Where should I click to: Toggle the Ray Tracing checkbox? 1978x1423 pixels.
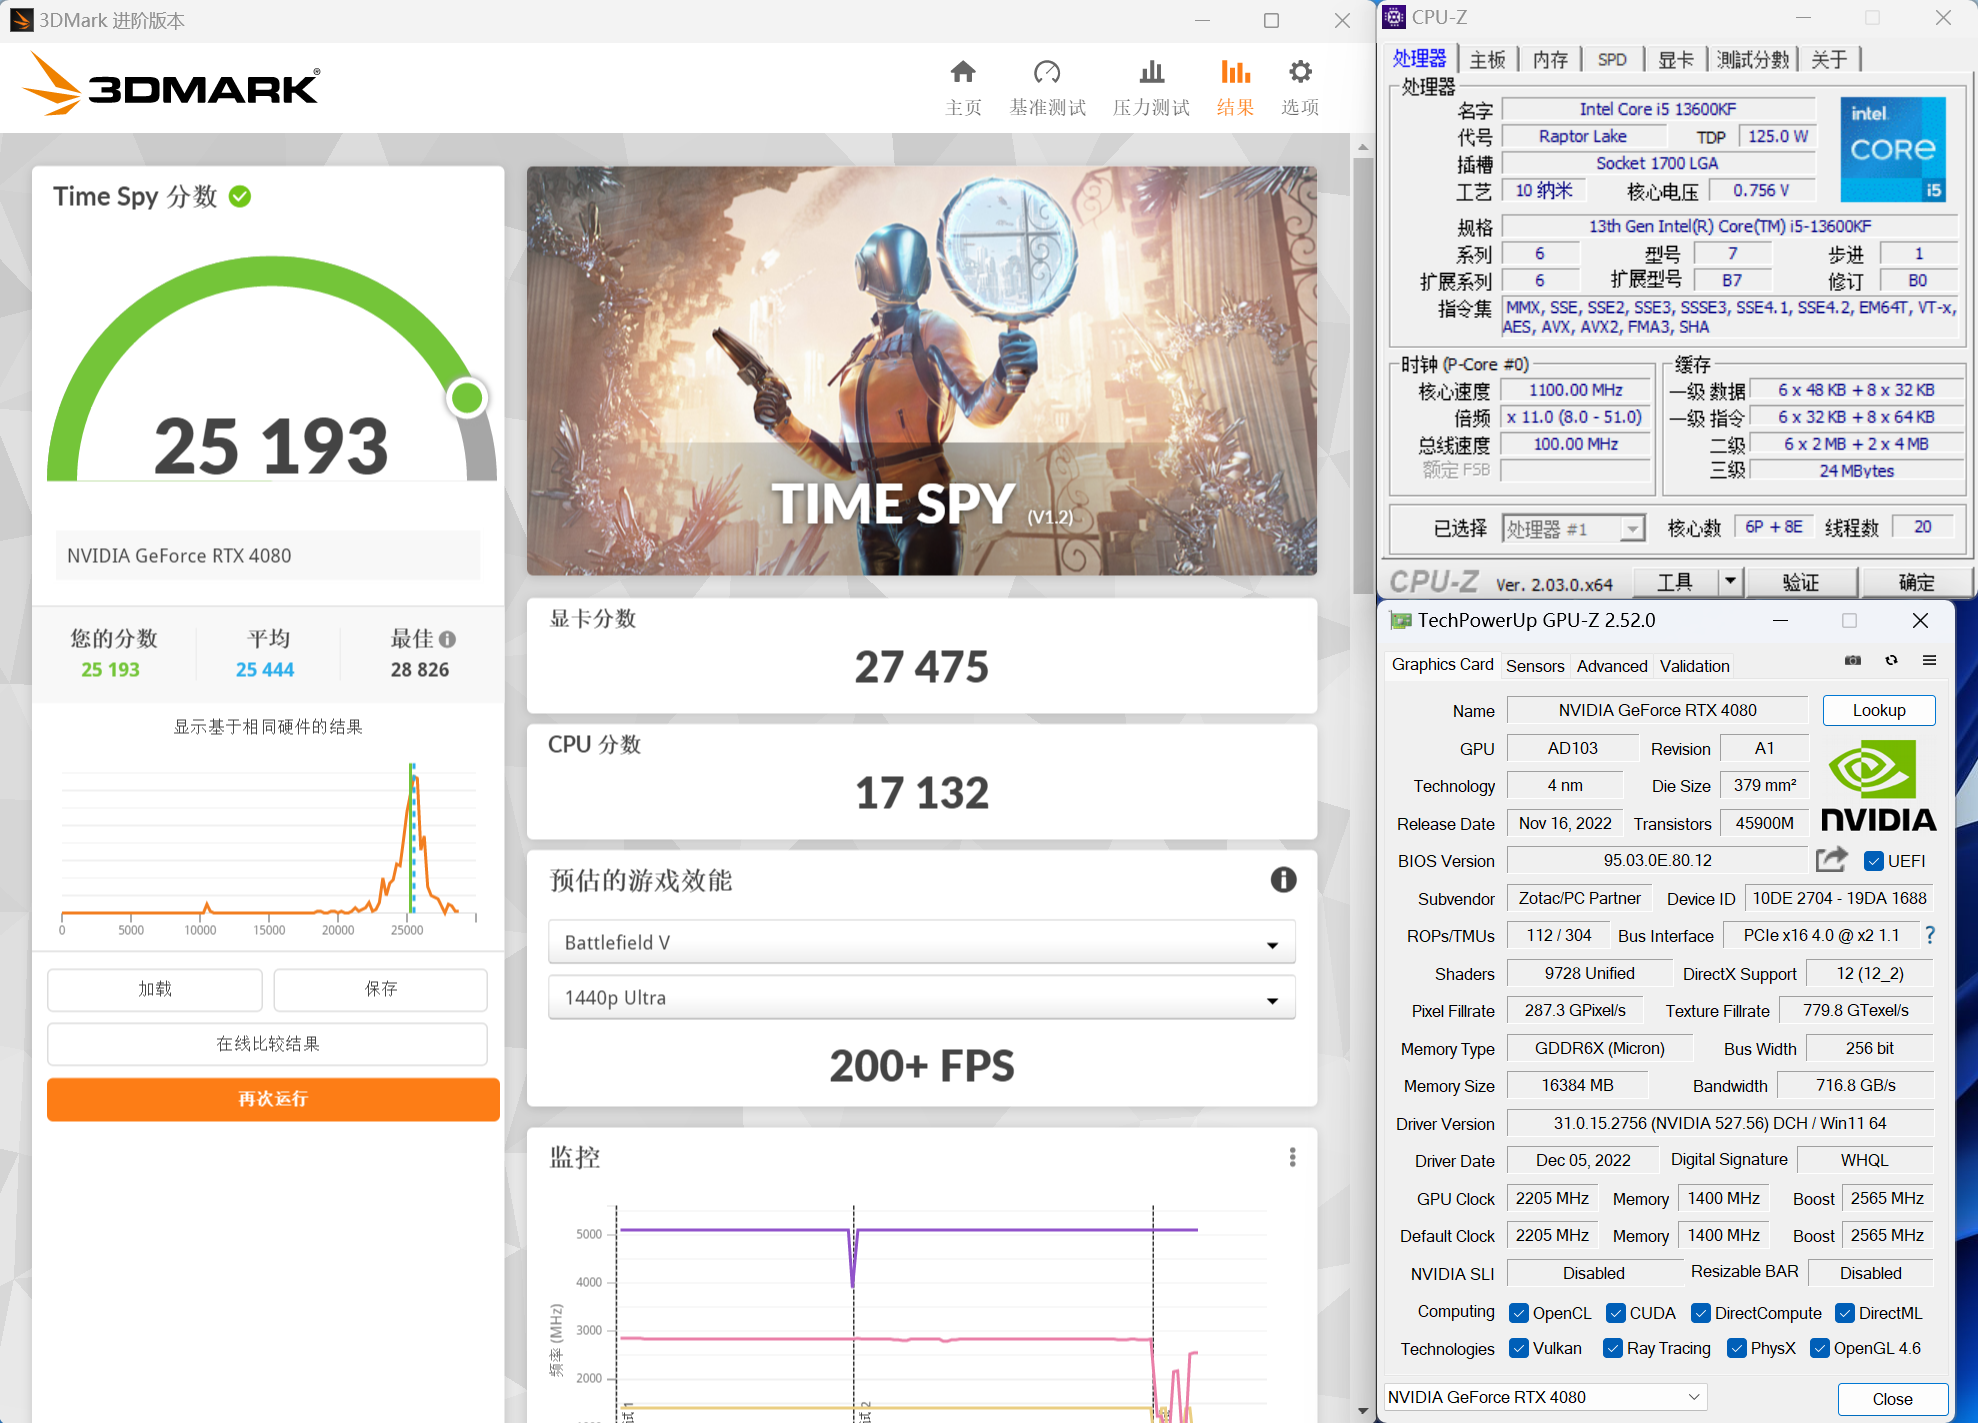[x=1613, y=1348]
